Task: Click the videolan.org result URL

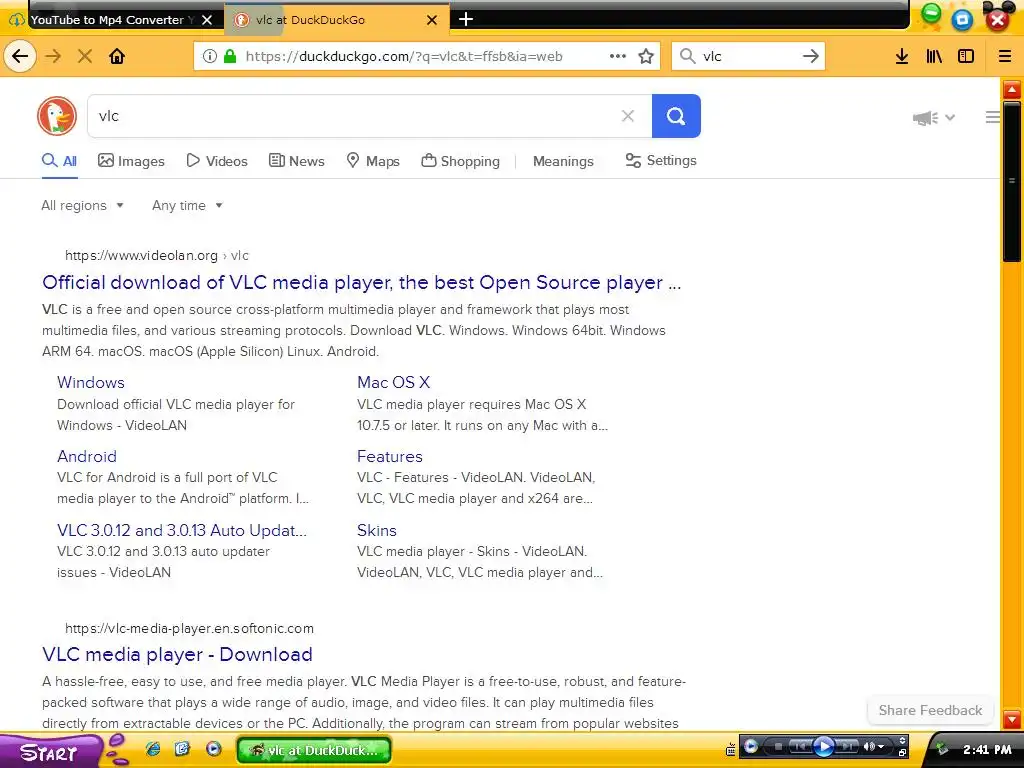Action: 157,255
